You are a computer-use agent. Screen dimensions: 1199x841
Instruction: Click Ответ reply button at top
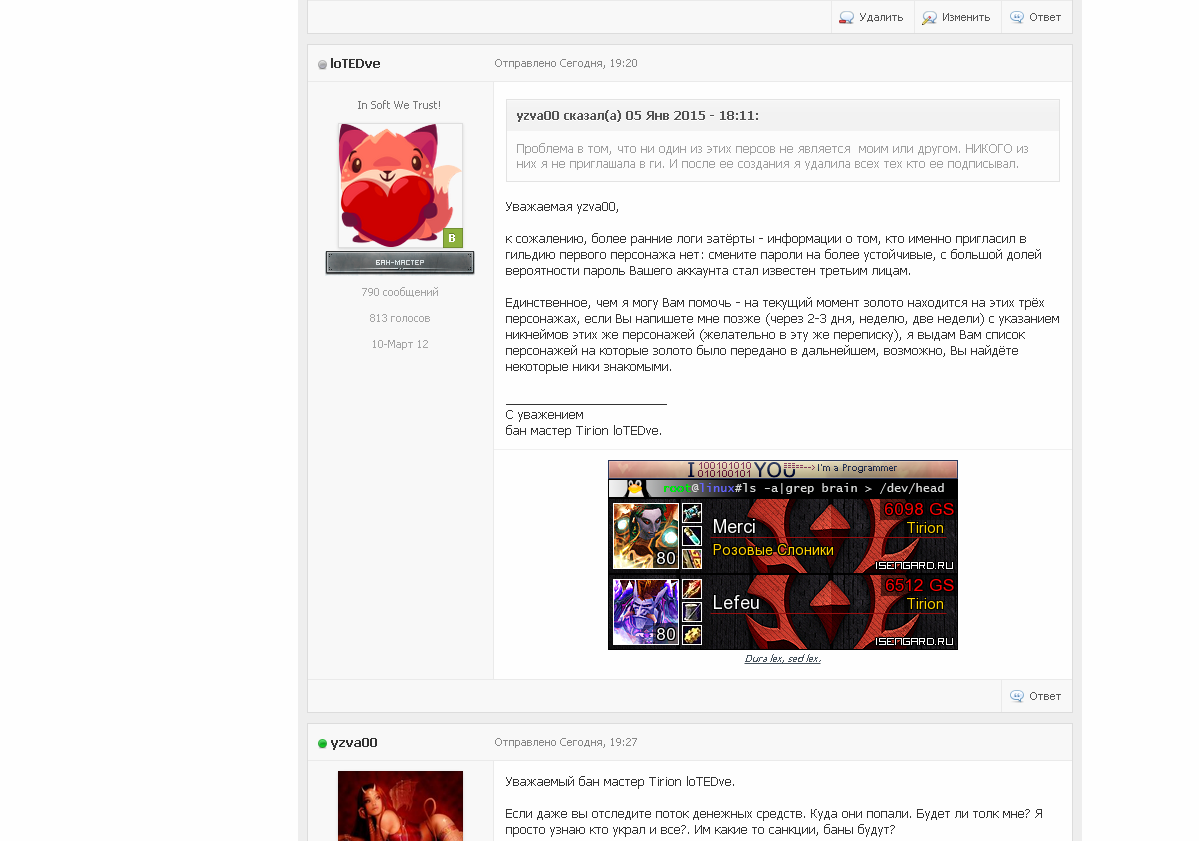(x=1036, y=17)
